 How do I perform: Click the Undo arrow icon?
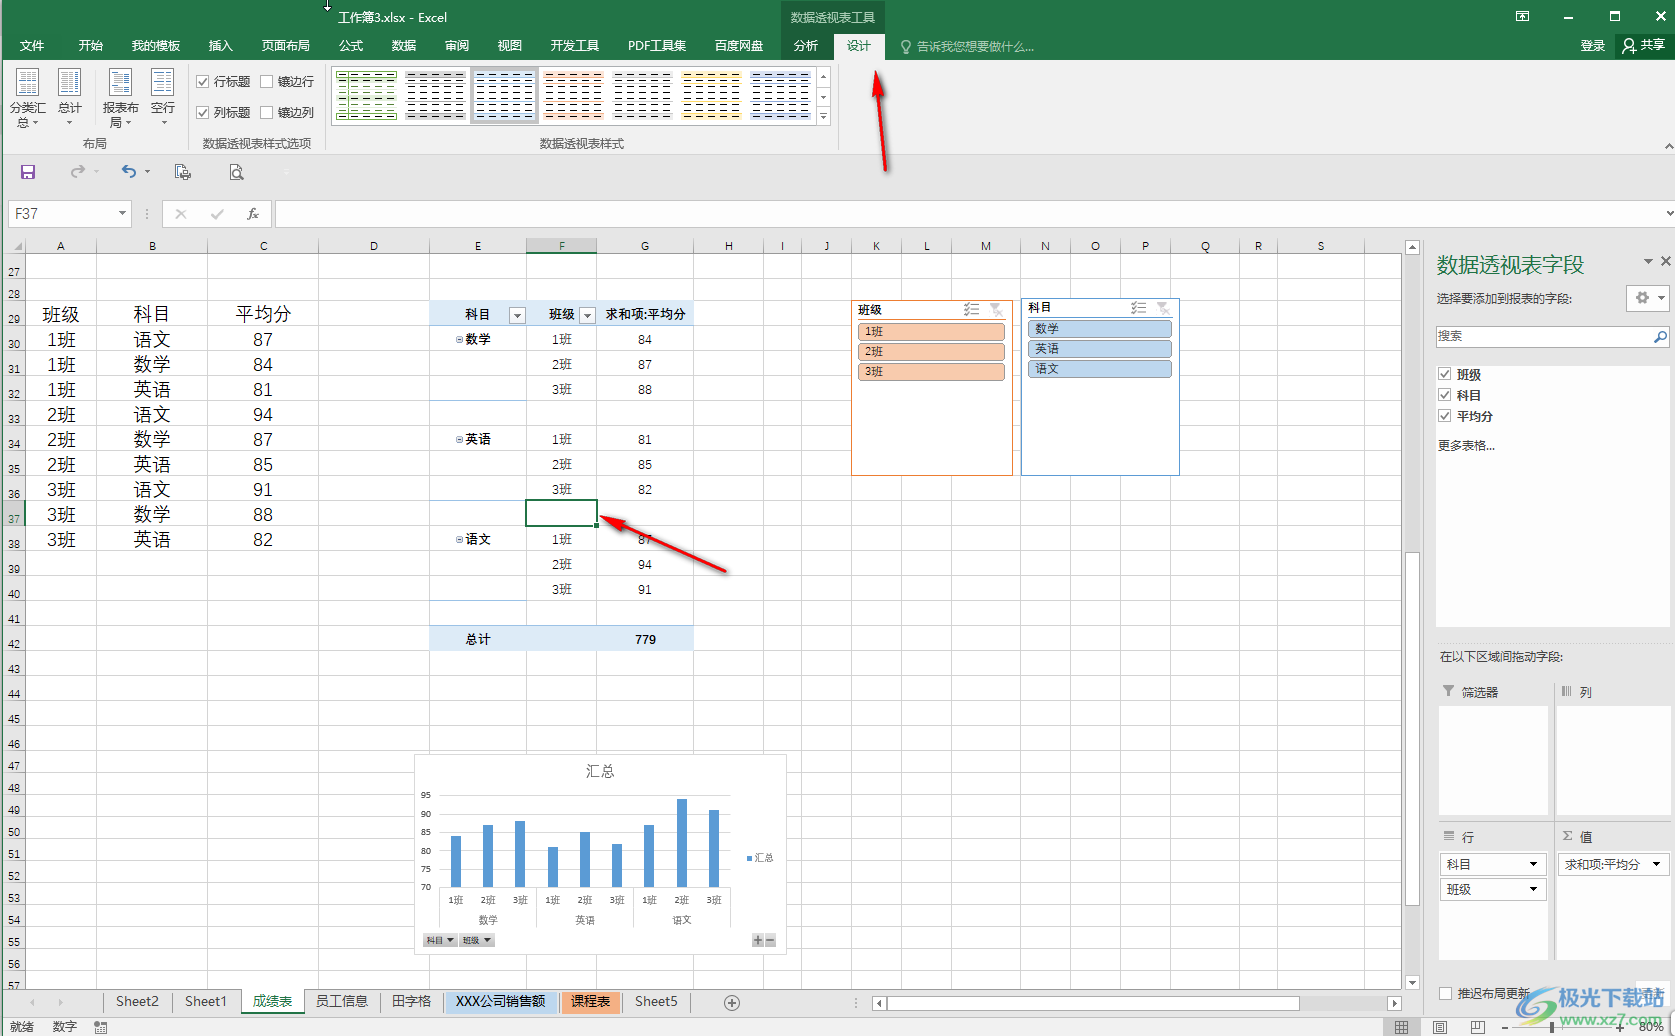129,172
